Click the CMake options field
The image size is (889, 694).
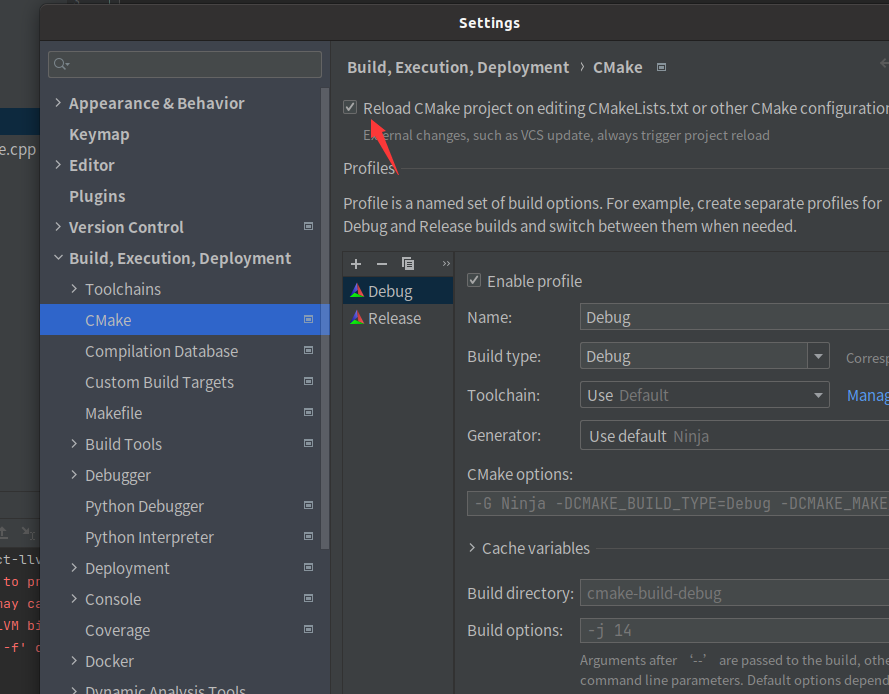(x=678, y=503)
